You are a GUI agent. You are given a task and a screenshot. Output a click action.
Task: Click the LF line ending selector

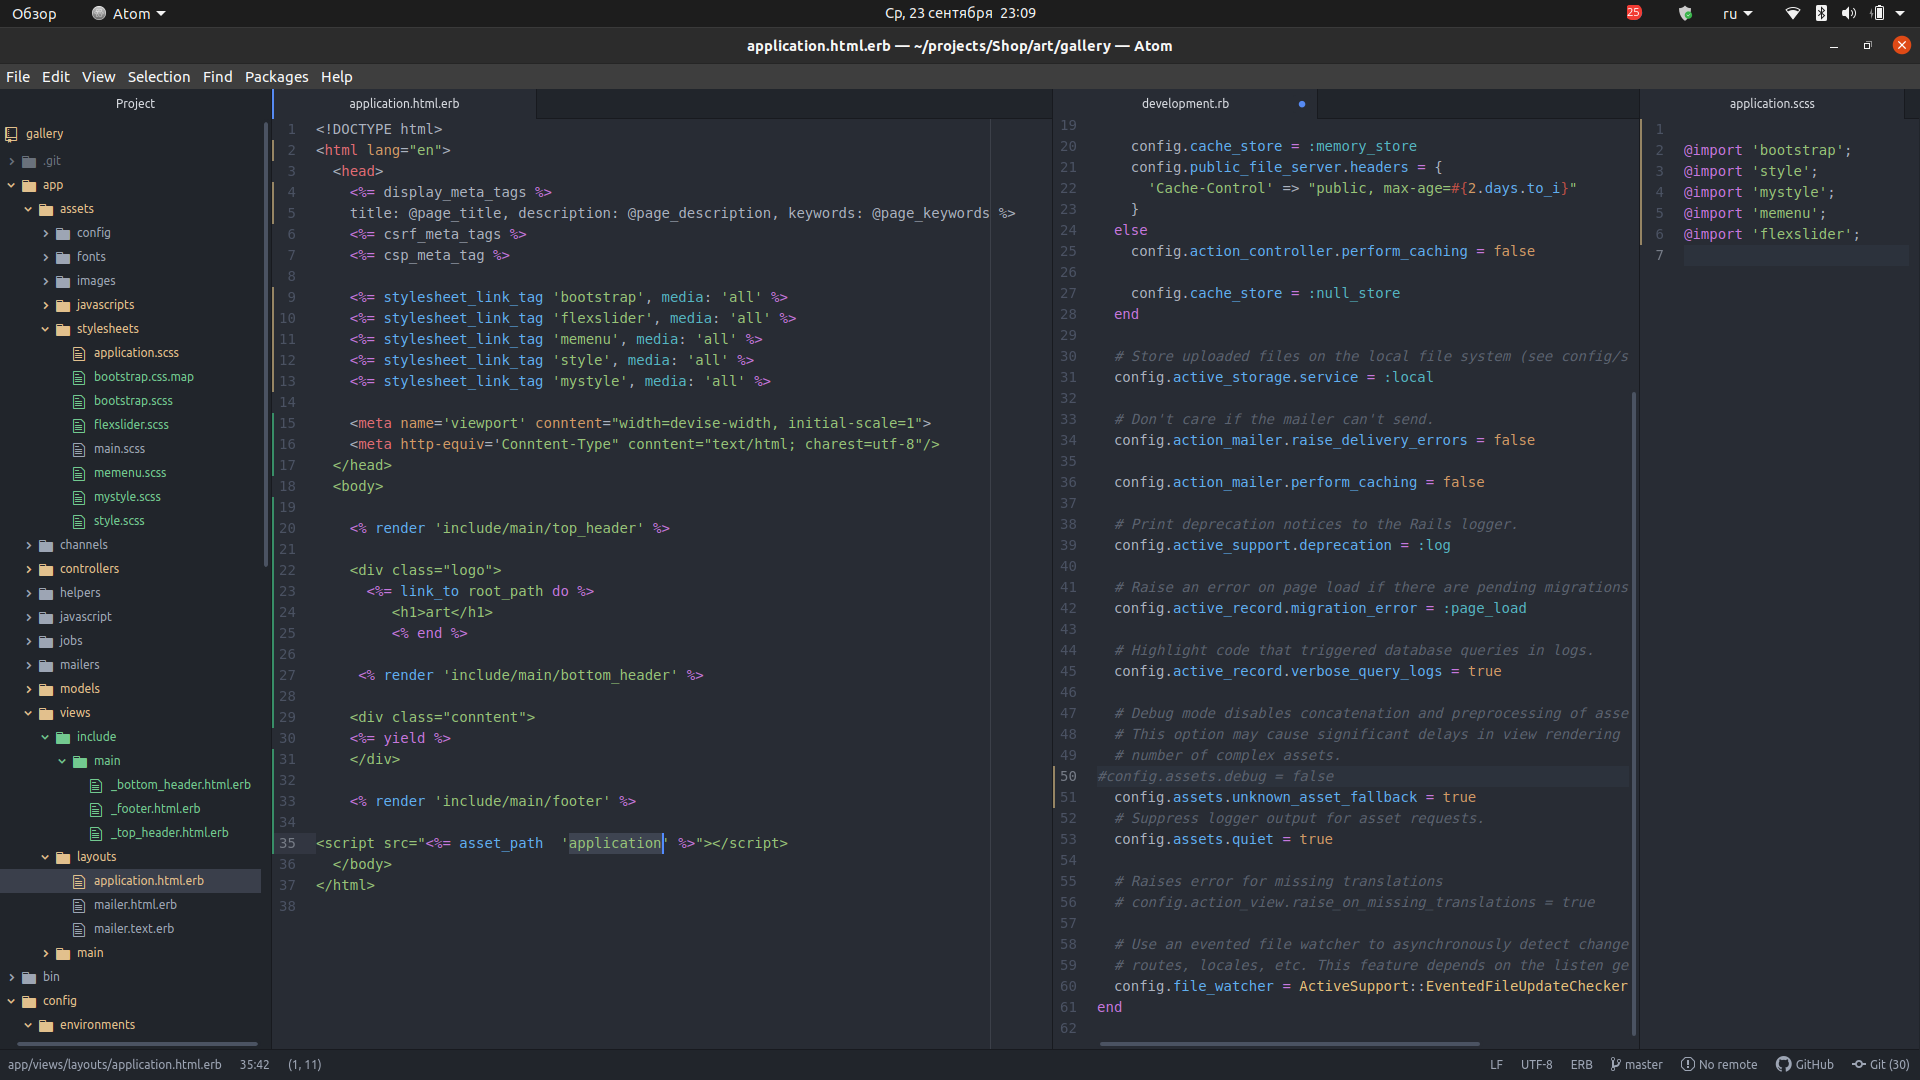pyautogui.click(x=1496, y=1065)
